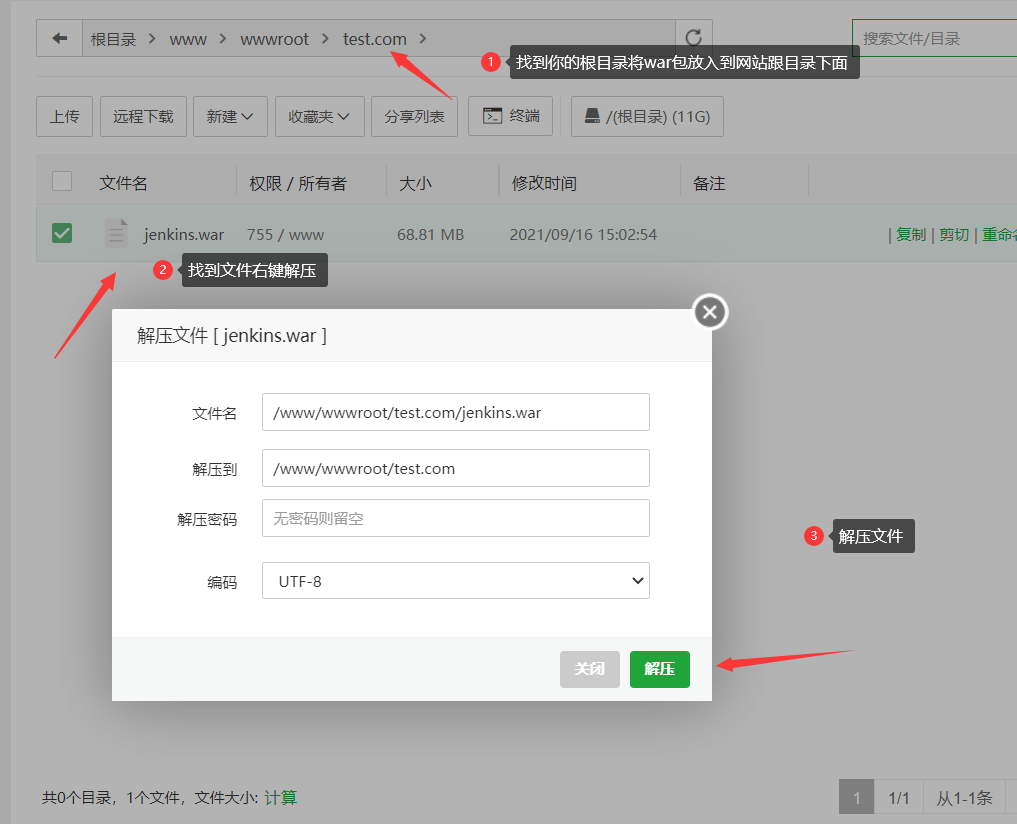
Task: Click wwwroot in the breadcrumb path
Action: click(x=274, y=39)
